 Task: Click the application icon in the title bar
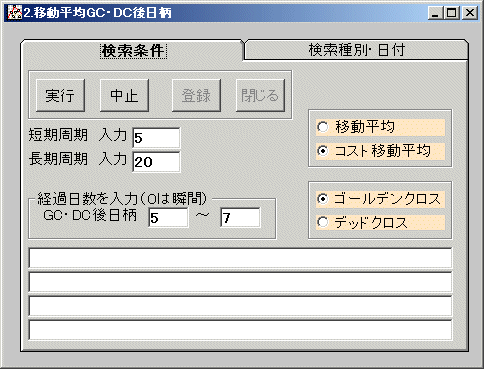click(15, 13)
